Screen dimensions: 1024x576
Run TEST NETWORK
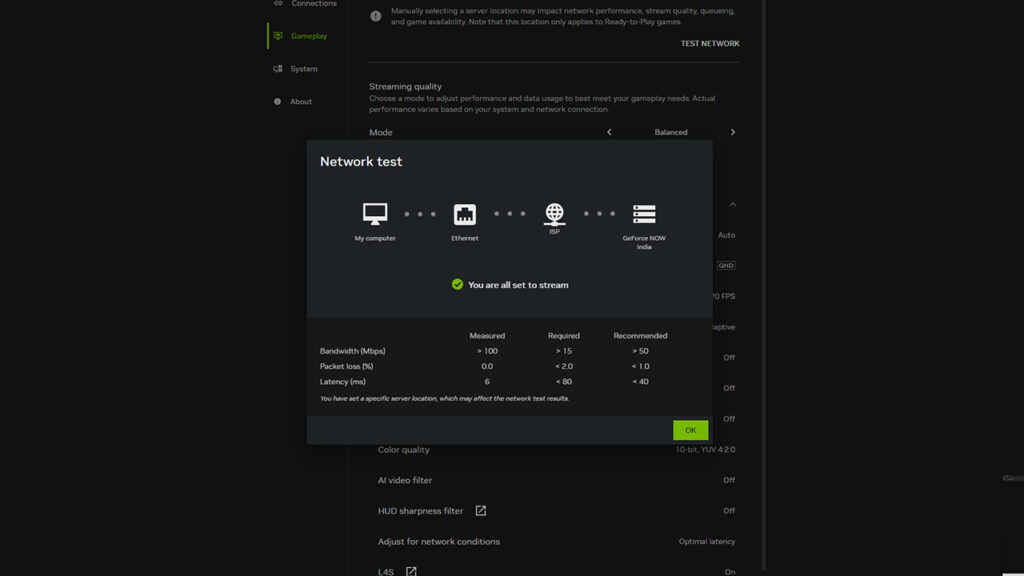(709, 43)
